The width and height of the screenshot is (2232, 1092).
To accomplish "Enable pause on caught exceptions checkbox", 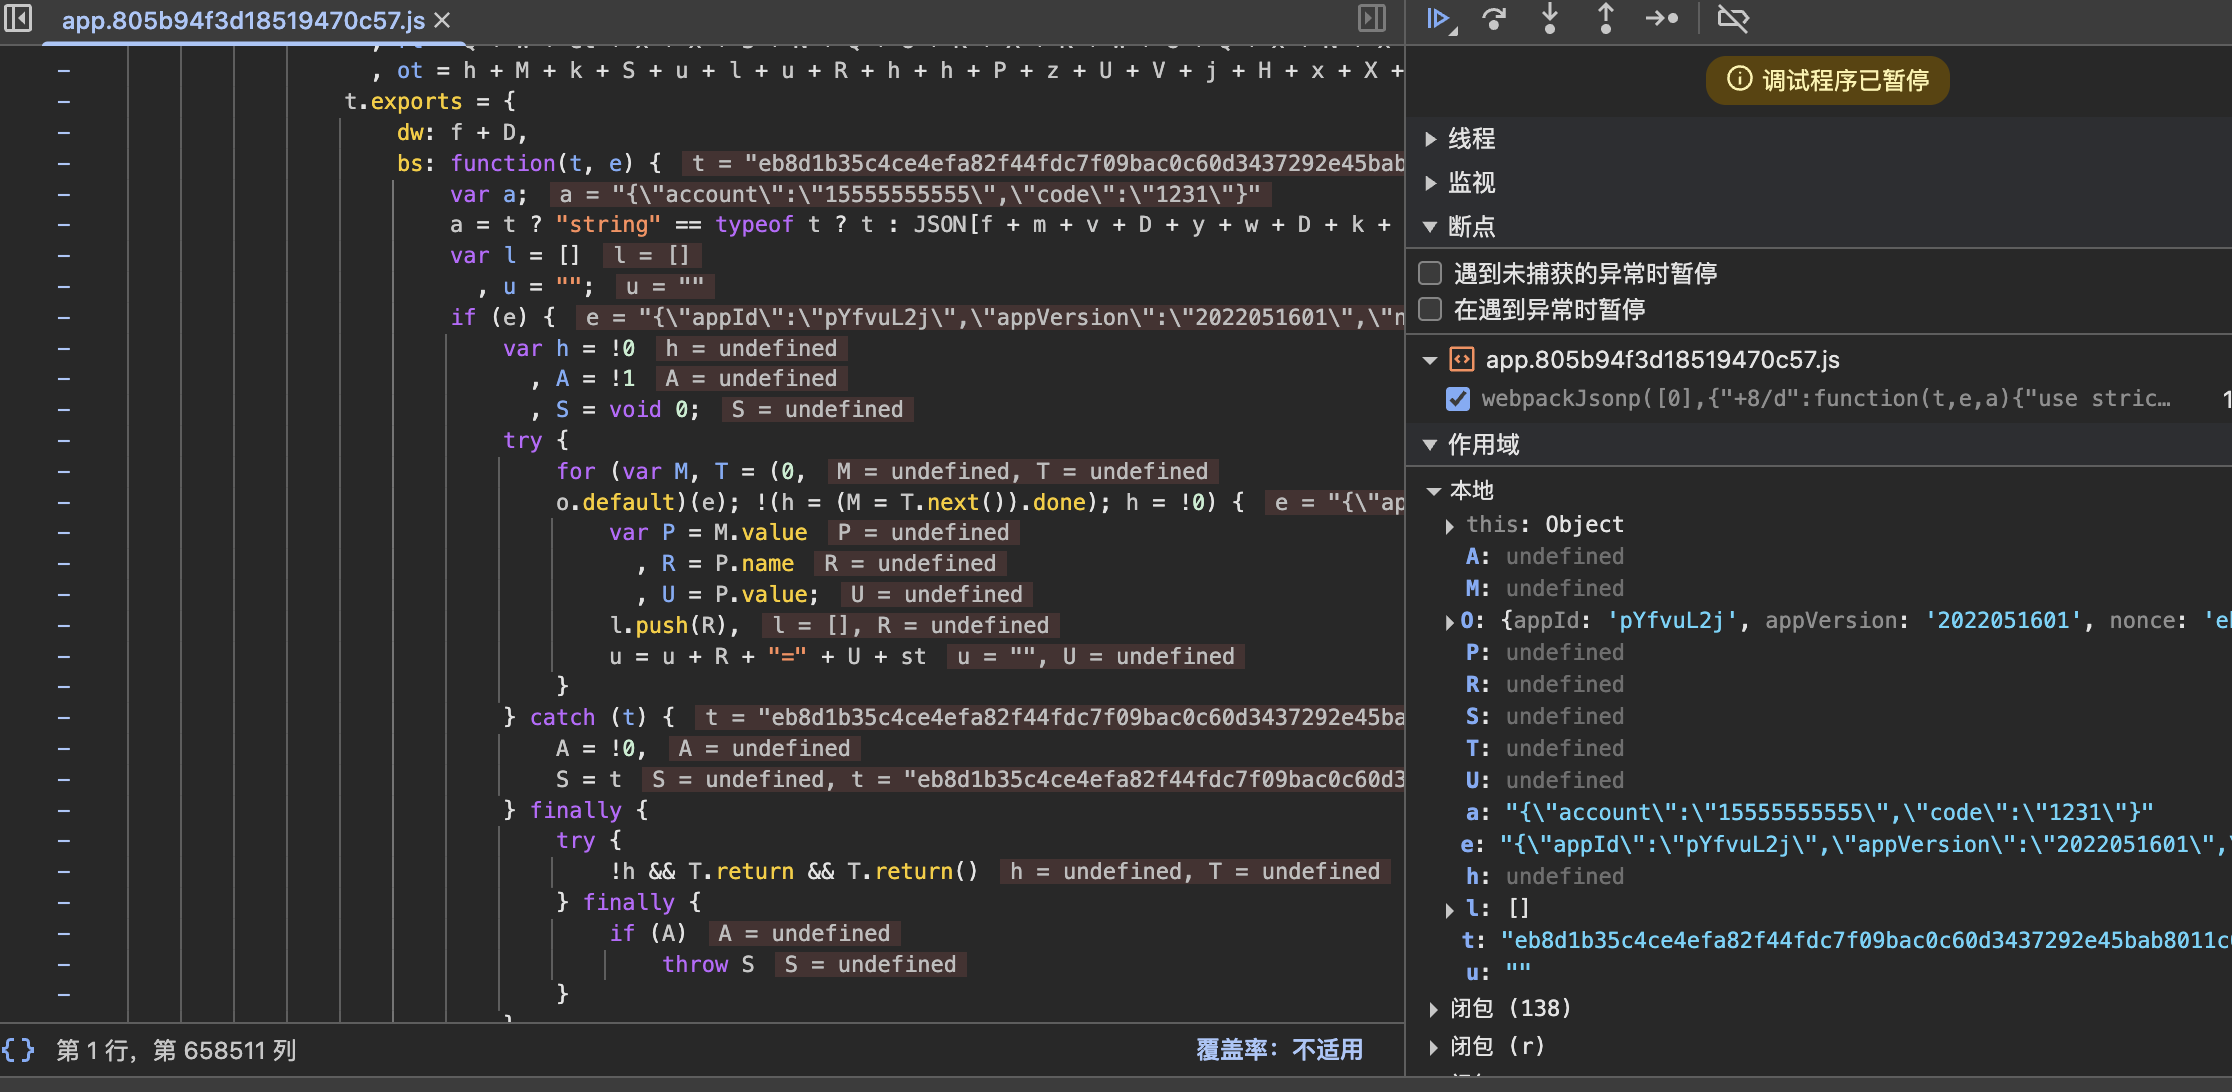I will click(1430, 309).
